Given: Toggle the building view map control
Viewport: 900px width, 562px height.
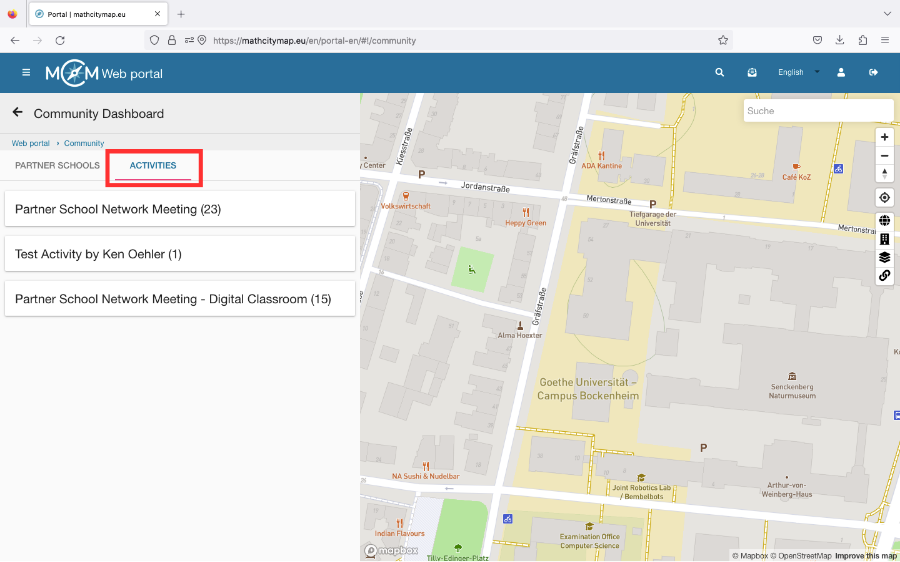Looking at the screenshot, I should click(884, 239).
